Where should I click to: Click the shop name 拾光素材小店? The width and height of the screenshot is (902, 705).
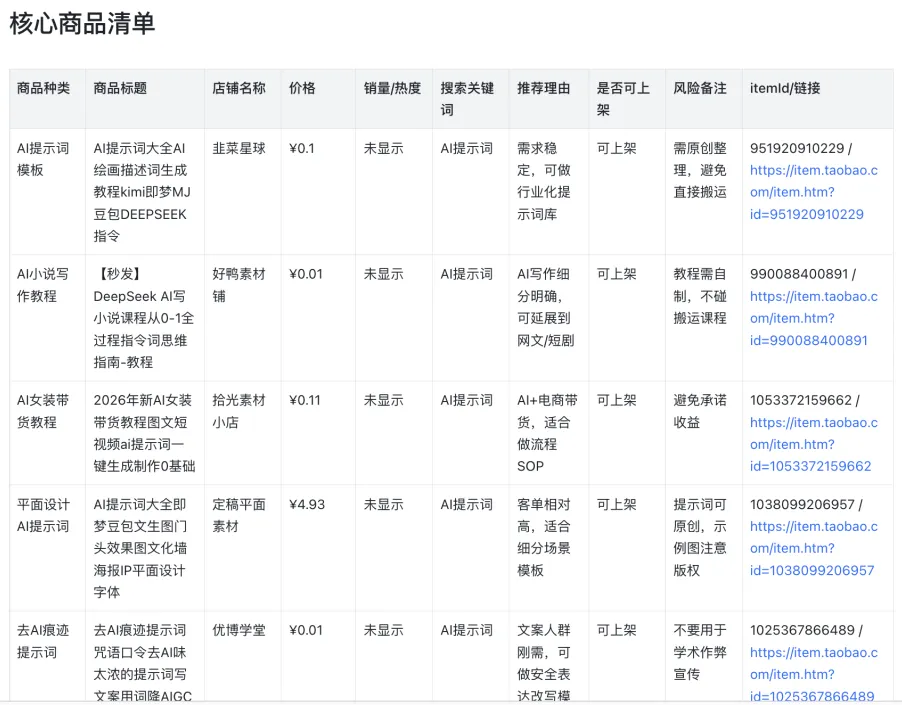pyautogui.click(x=239, y=411)
